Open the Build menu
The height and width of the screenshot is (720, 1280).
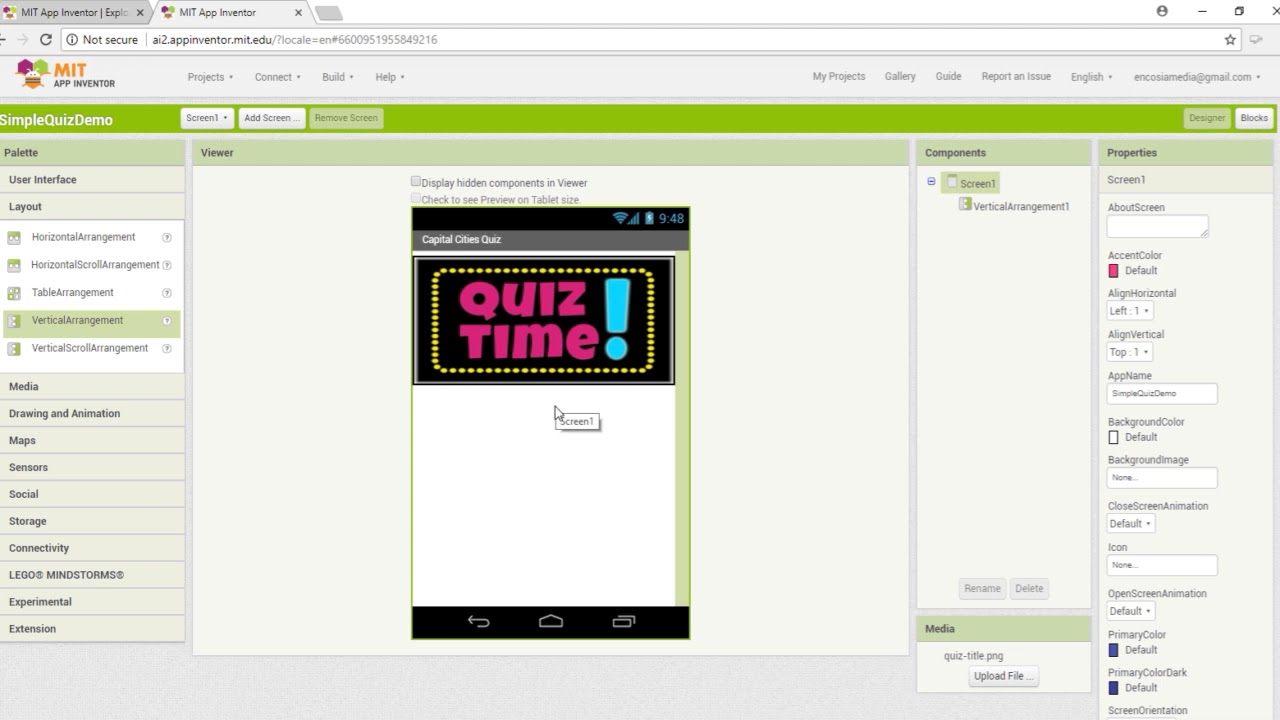338,77
